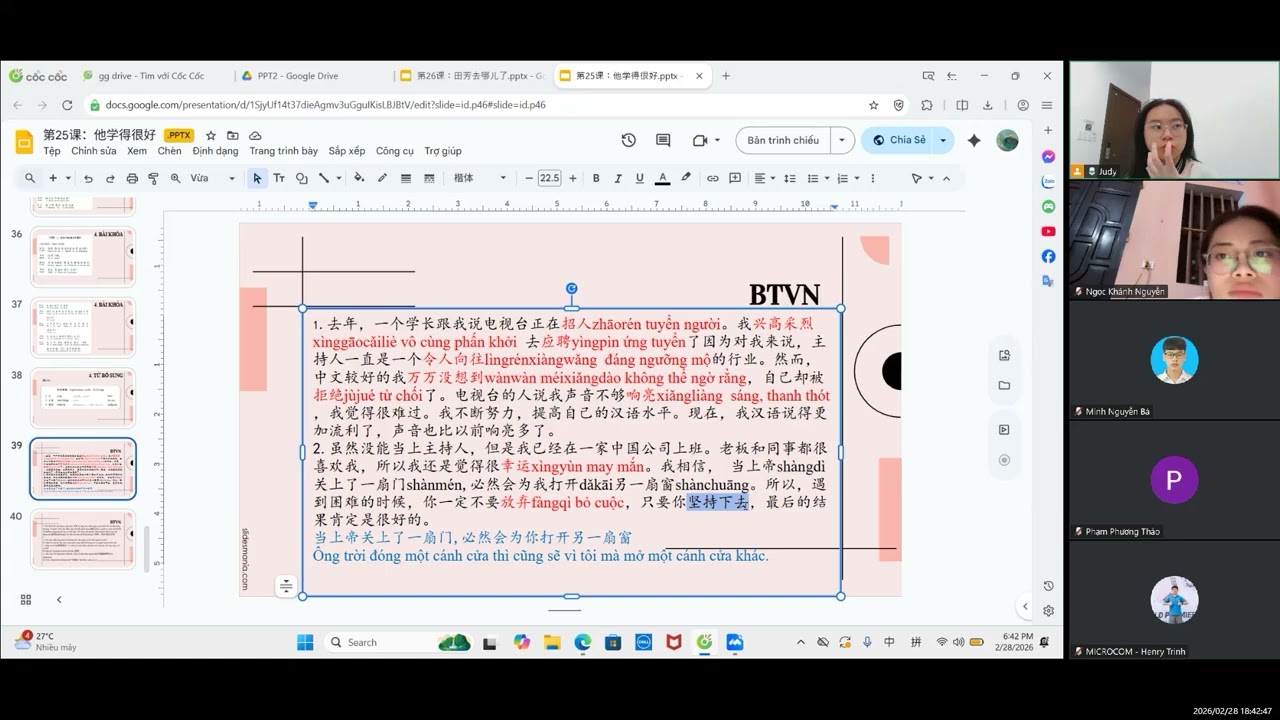1280x720 pixels.
Task: Open the bulleted list dropdown
Action: (x=818, y=178)
